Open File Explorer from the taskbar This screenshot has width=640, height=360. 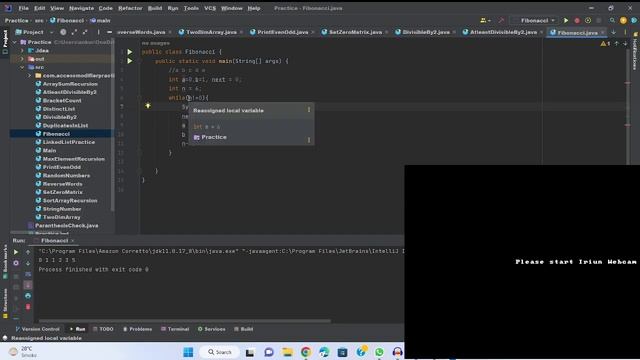(287, 352)
